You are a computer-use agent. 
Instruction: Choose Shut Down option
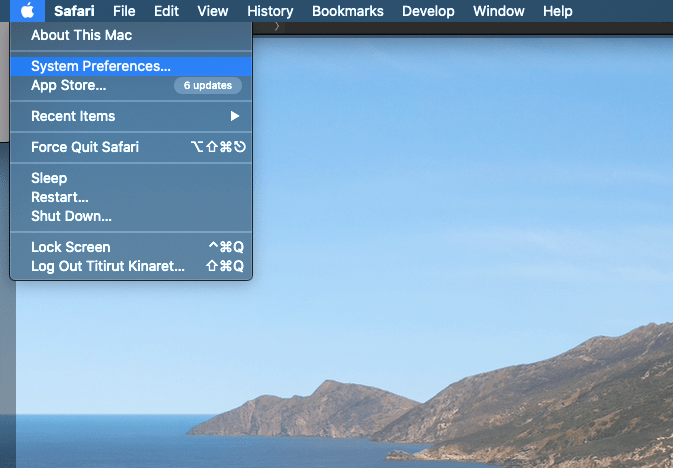click(71, 216)
